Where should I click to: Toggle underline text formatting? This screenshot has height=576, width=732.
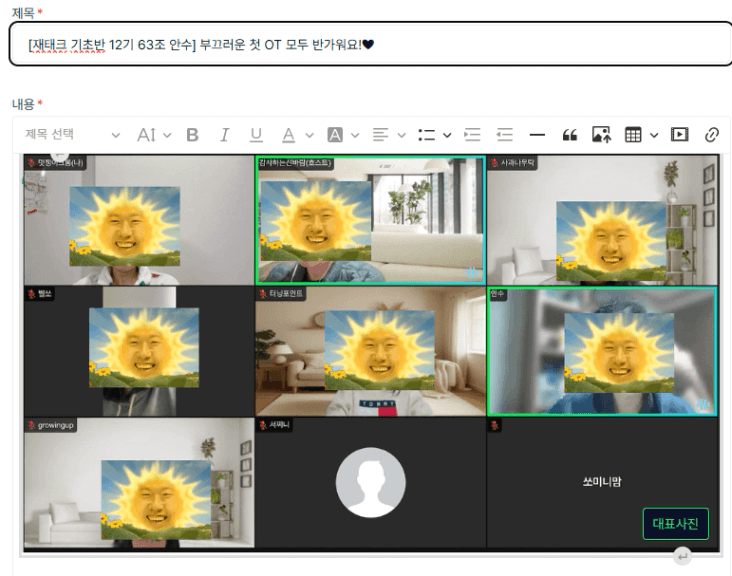[x=256, y=135]
